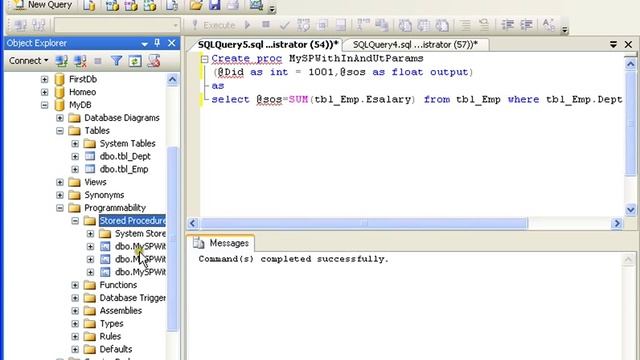Screen dimensions: 640x360
Task: Expand the FirstDb database node
Action: [44, 79]
